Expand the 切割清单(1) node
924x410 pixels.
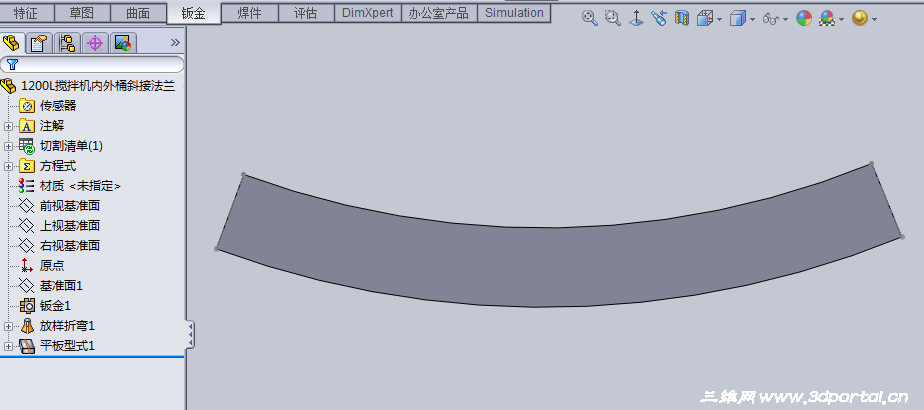(x=8, y=146)
